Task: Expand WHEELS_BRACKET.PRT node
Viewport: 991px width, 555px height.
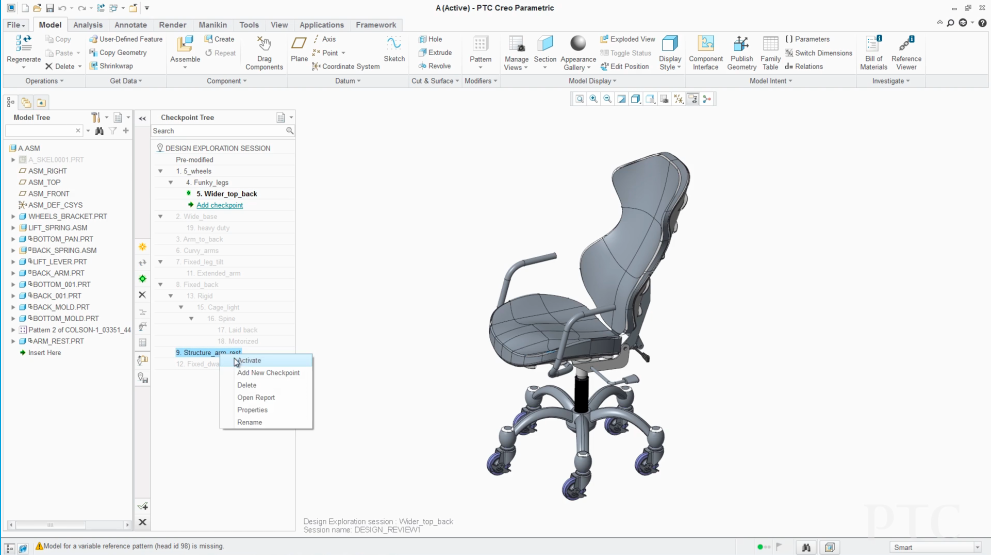Action: coord(13,216)
